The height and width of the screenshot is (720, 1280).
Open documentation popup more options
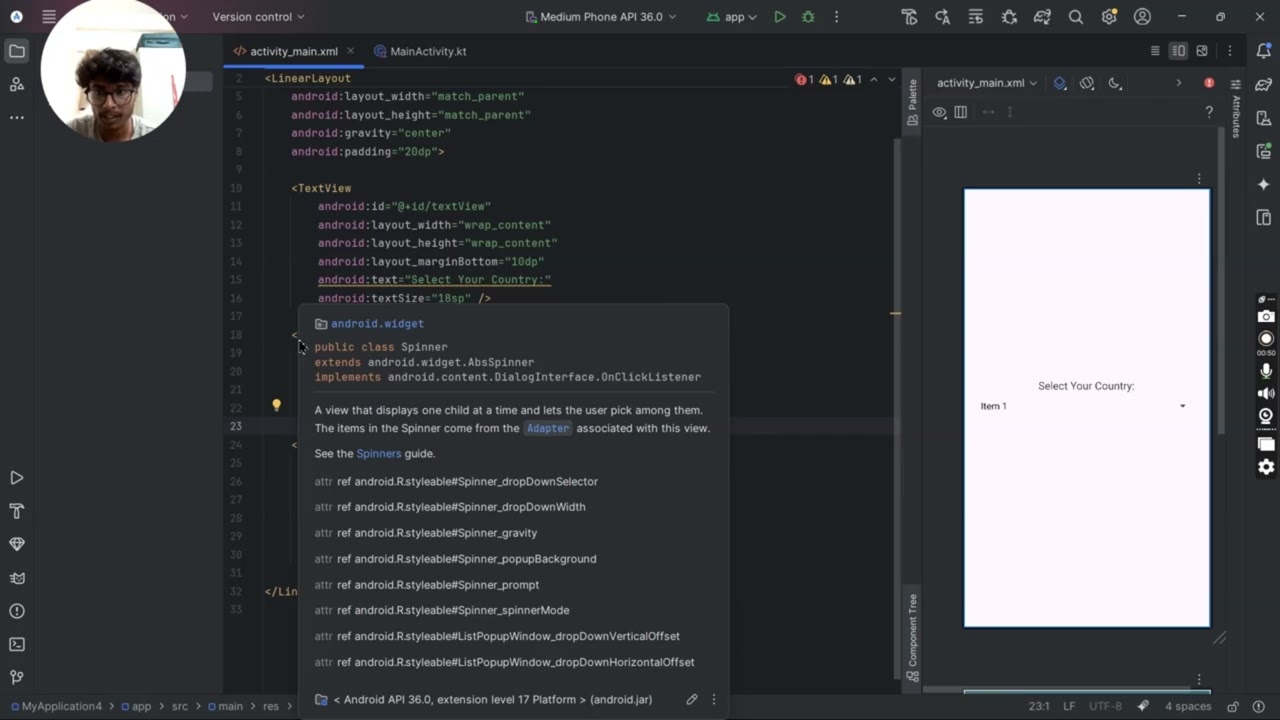click(714, 699)
